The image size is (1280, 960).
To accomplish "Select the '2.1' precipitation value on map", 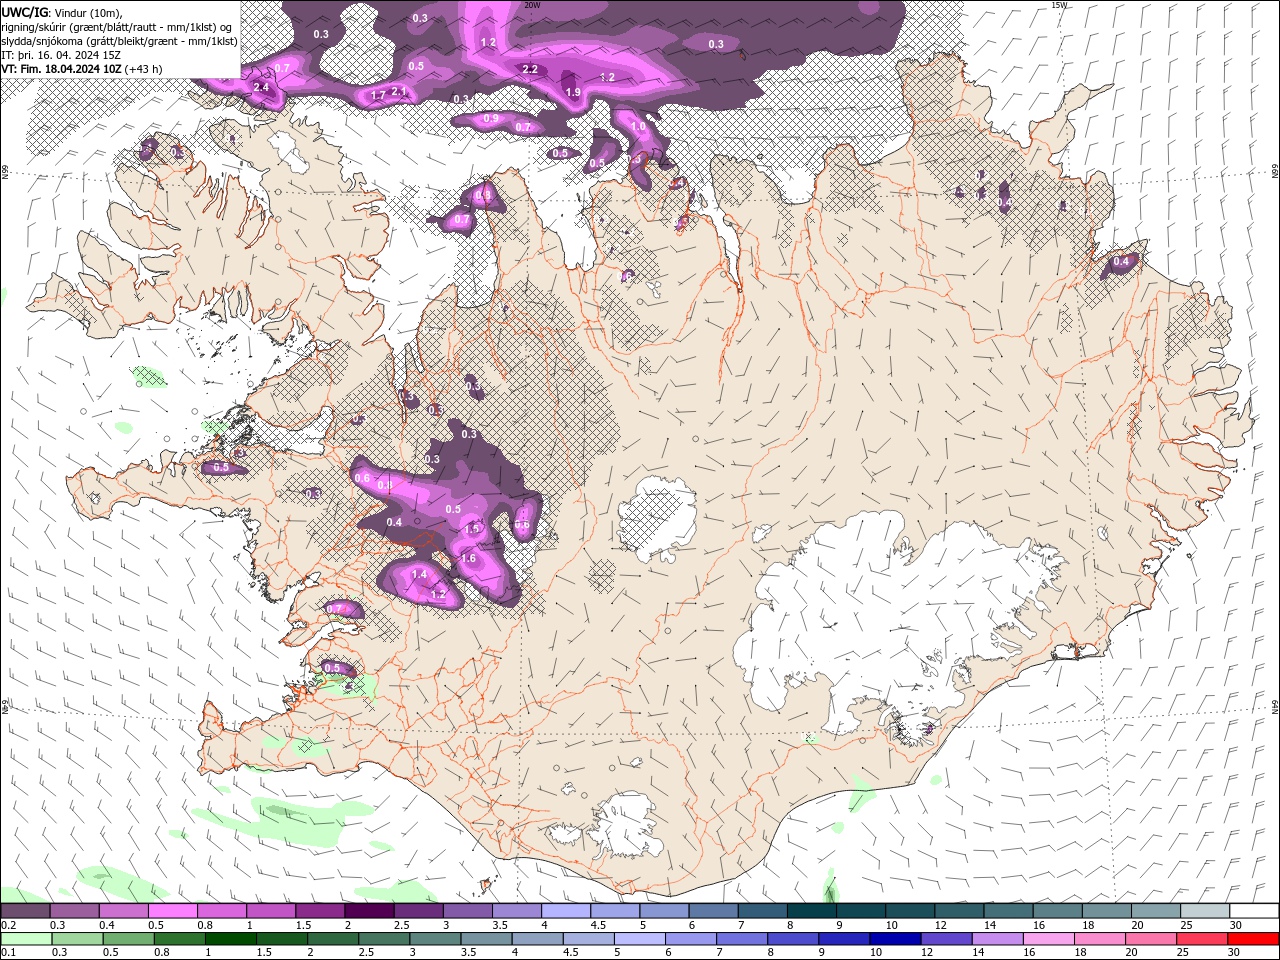I will 399,91.
